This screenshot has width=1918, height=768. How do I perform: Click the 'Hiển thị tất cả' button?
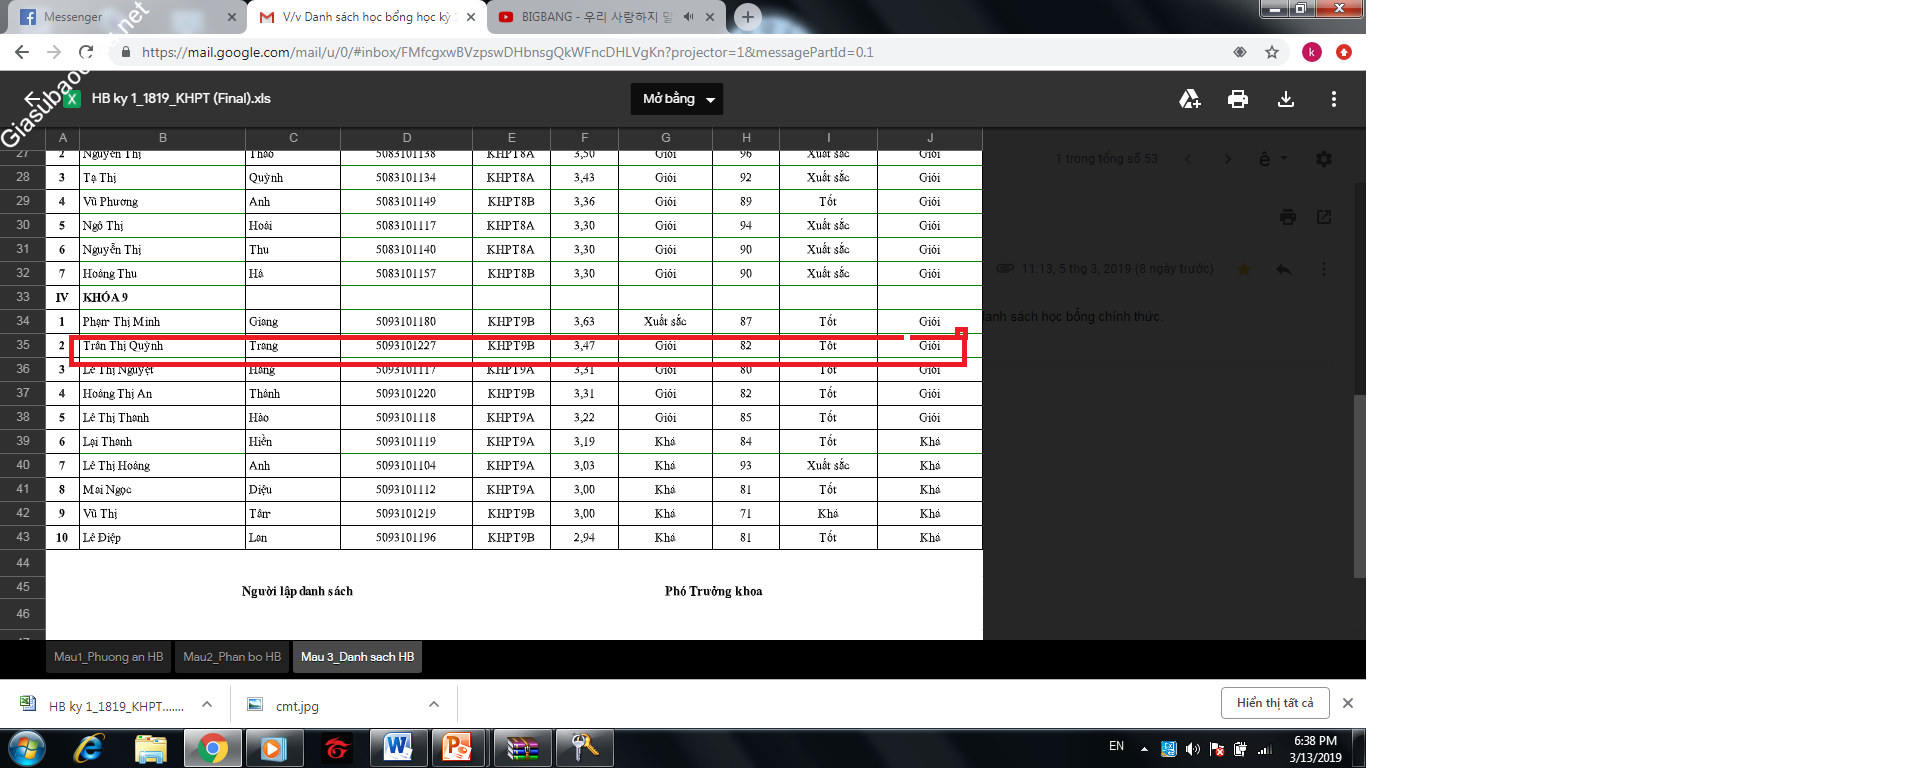click(1274, 703)
